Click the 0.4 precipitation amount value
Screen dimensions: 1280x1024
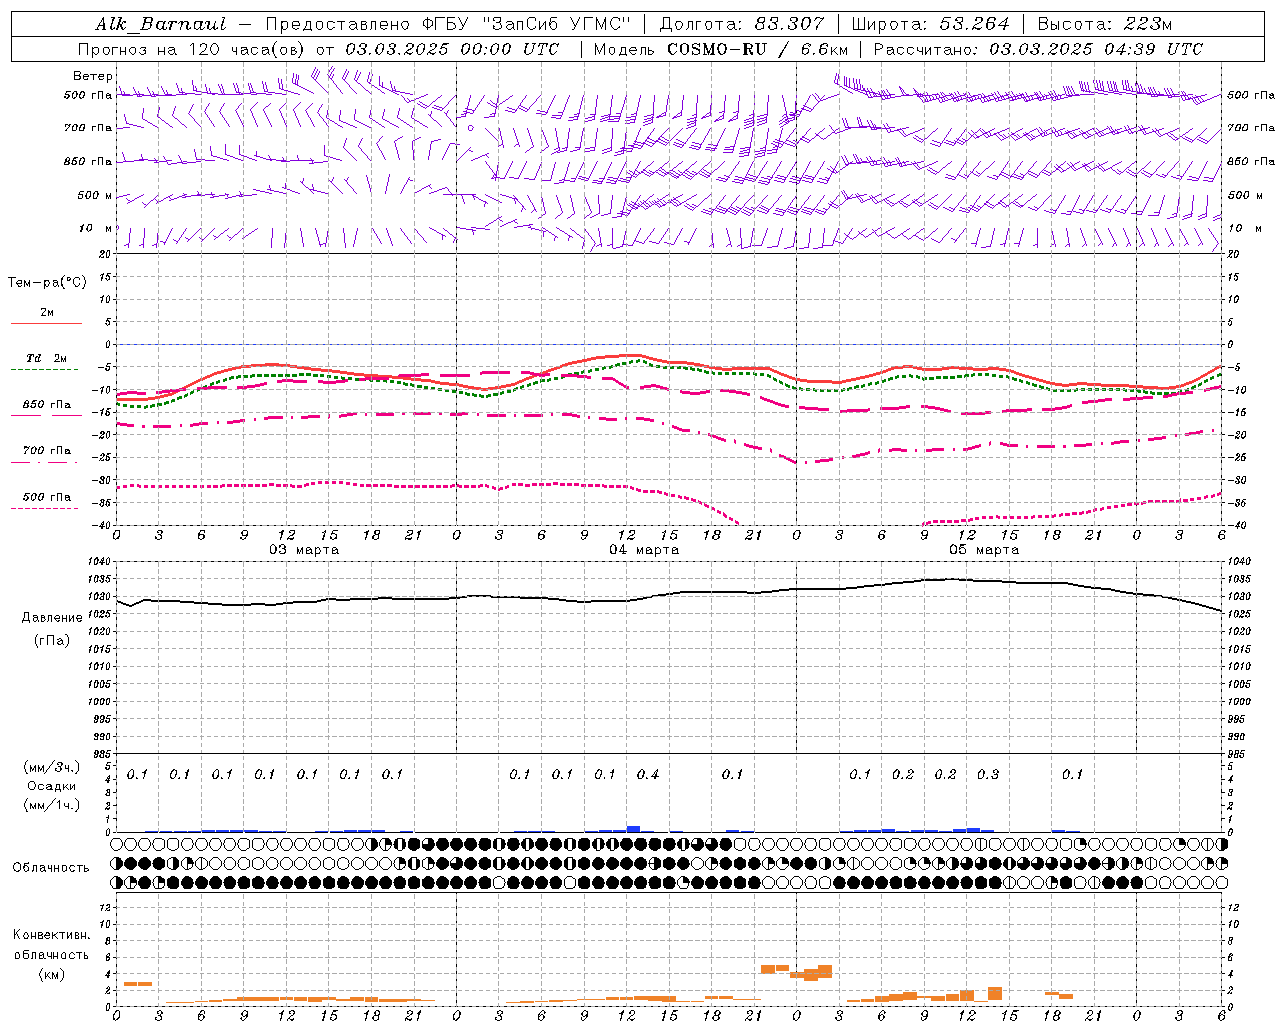(648, 774)
